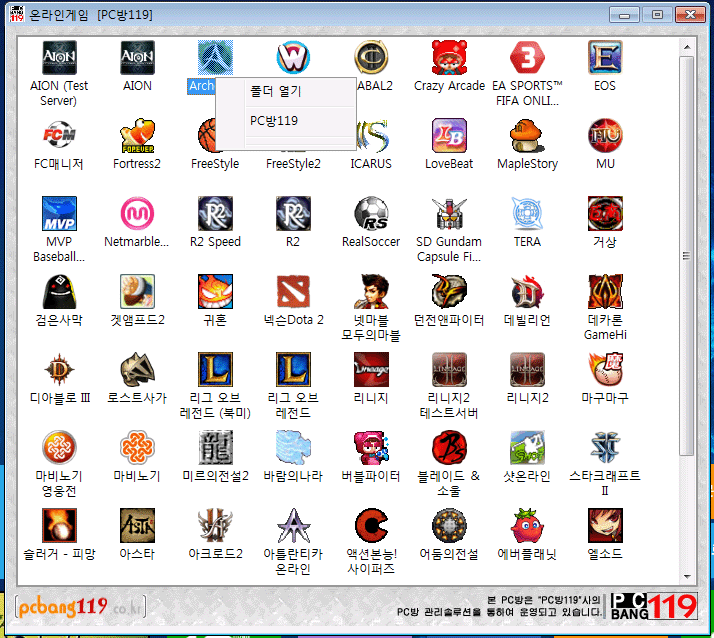Open the RealSoccer icon

pyautogui.click(x=371, y=214)
